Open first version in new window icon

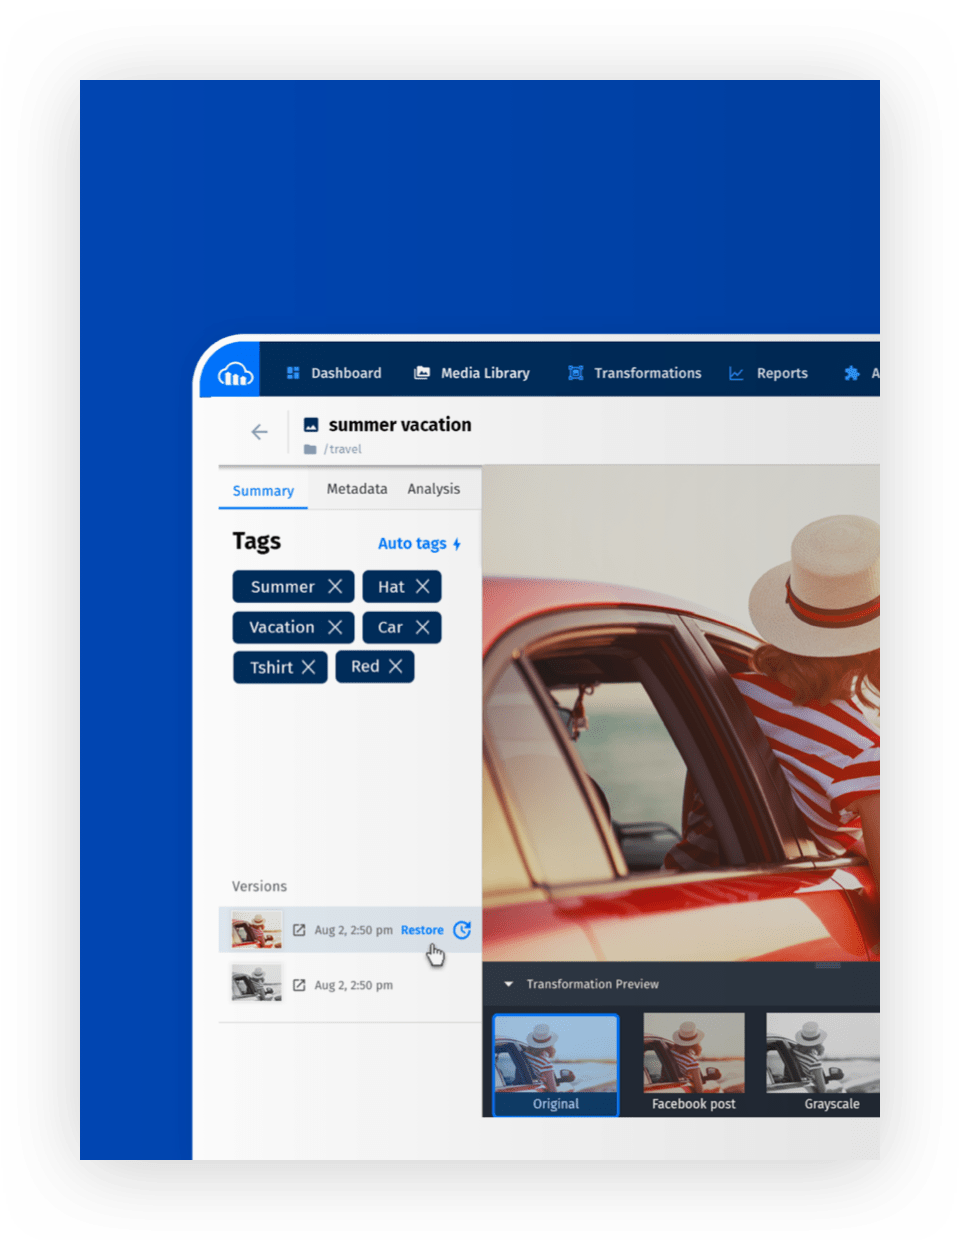pyautogui.click(x=299, y=930)
